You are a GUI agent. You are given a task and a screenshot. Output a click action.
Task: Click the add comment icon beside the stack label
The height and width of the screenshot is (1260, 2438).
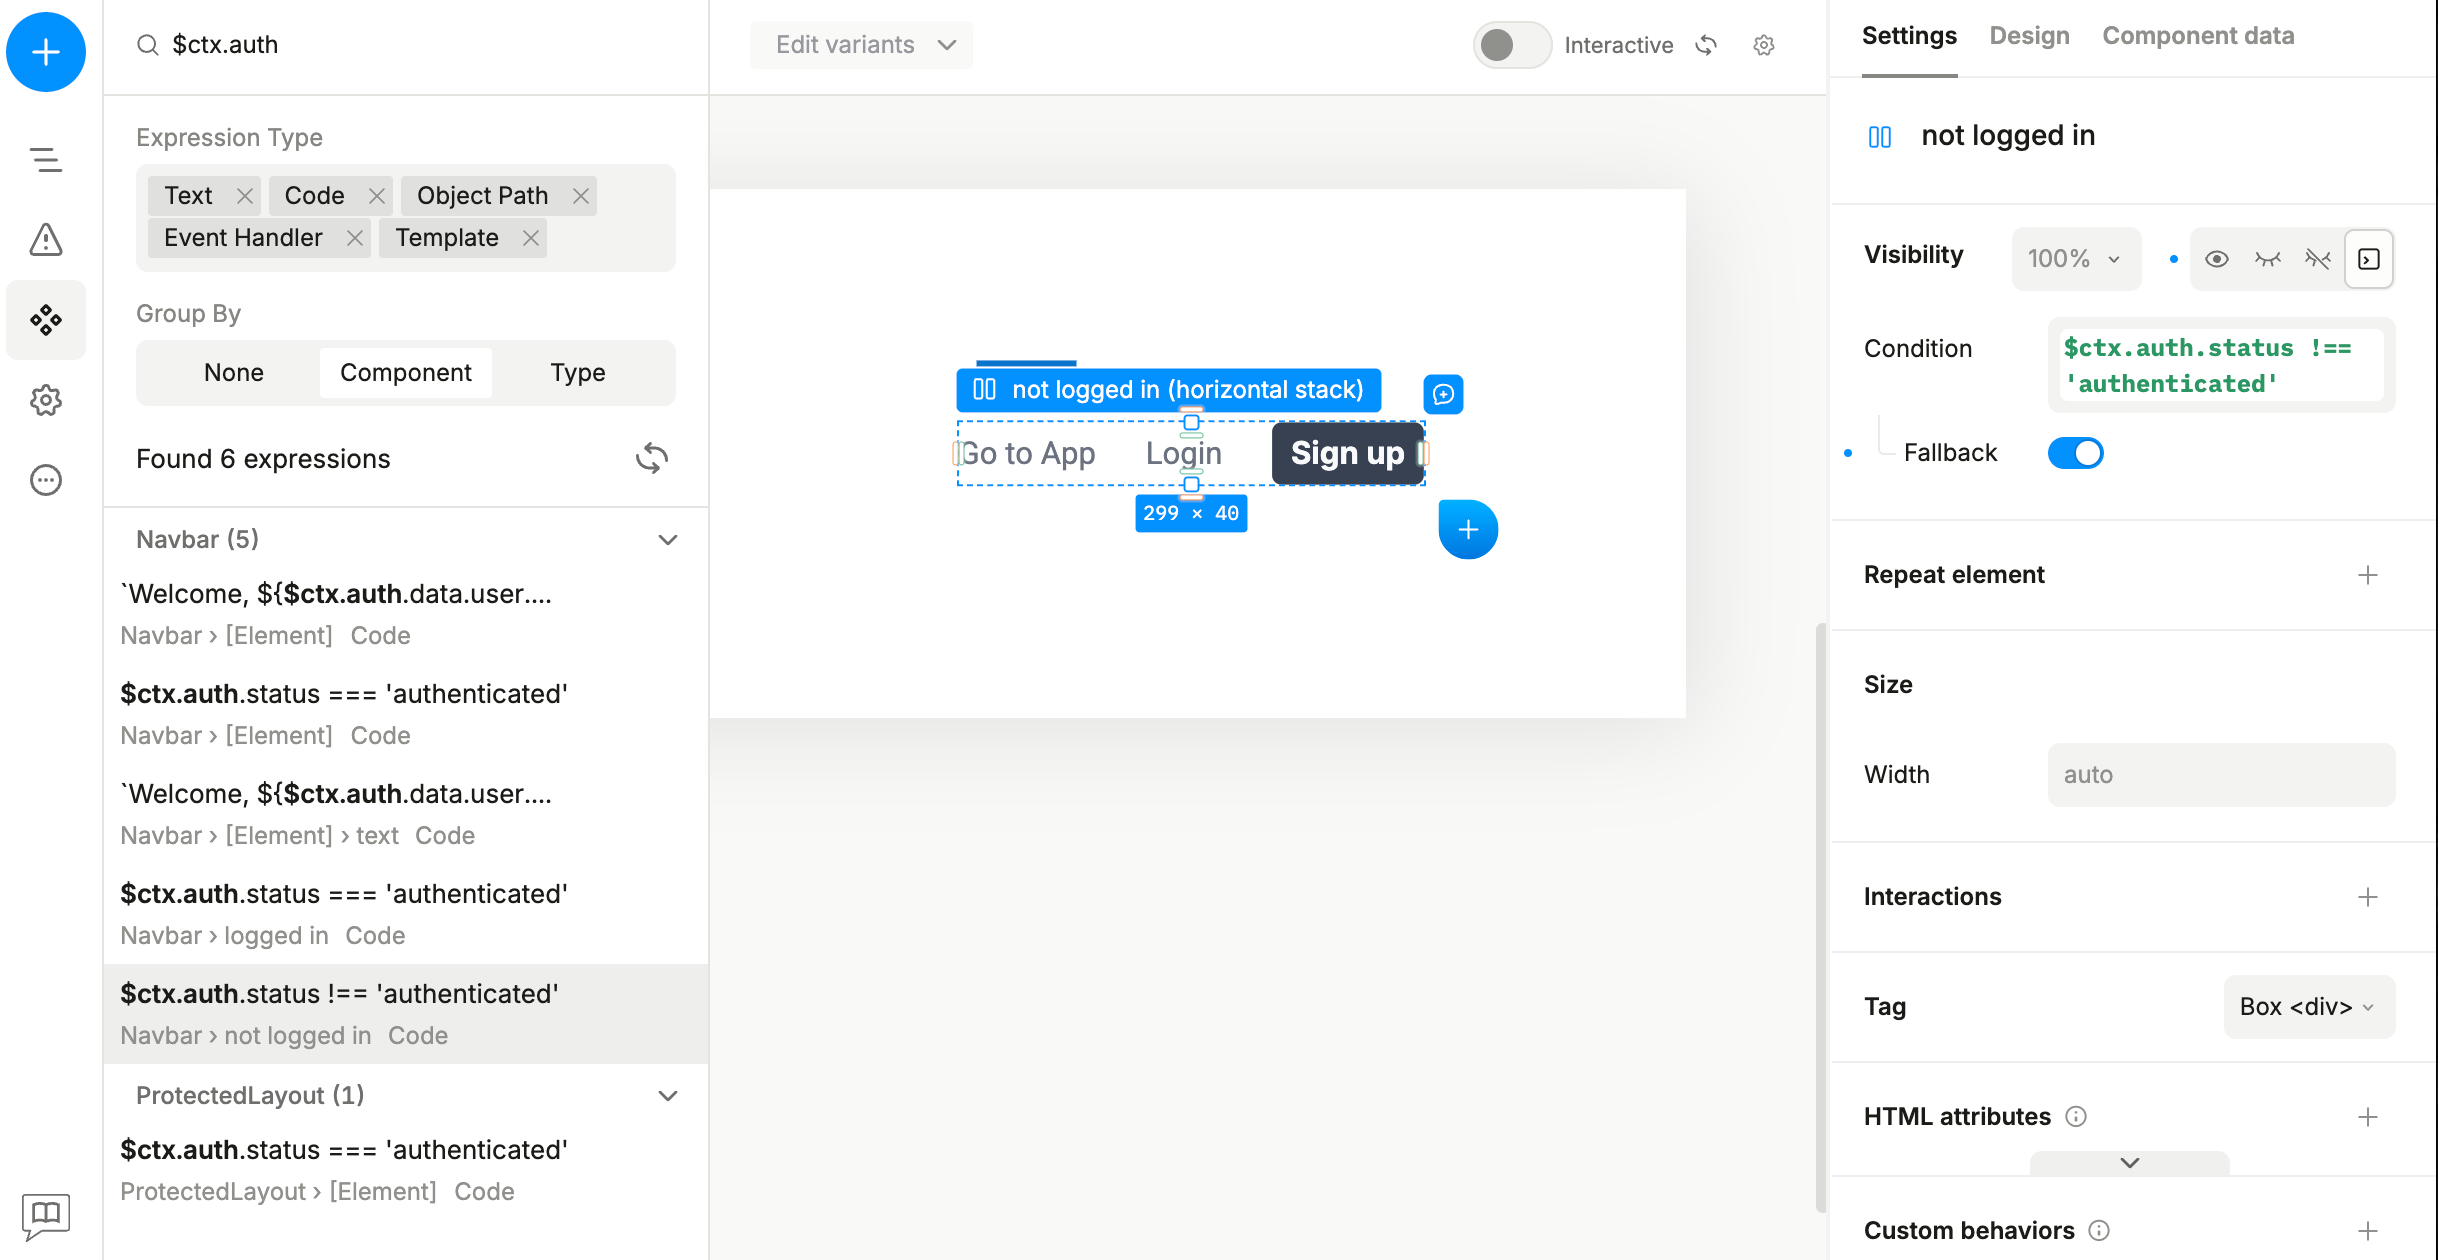tap(1443, 394)
